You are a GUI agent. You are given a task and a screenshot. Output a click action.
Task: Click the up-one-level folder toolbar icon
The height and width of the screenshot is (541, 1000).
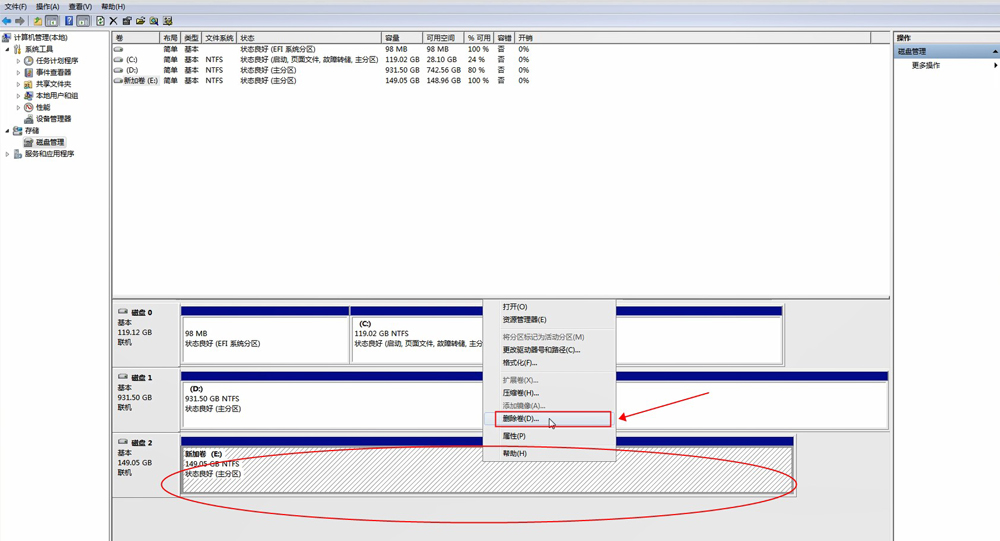pyautogui.click(x=37, y=21)
